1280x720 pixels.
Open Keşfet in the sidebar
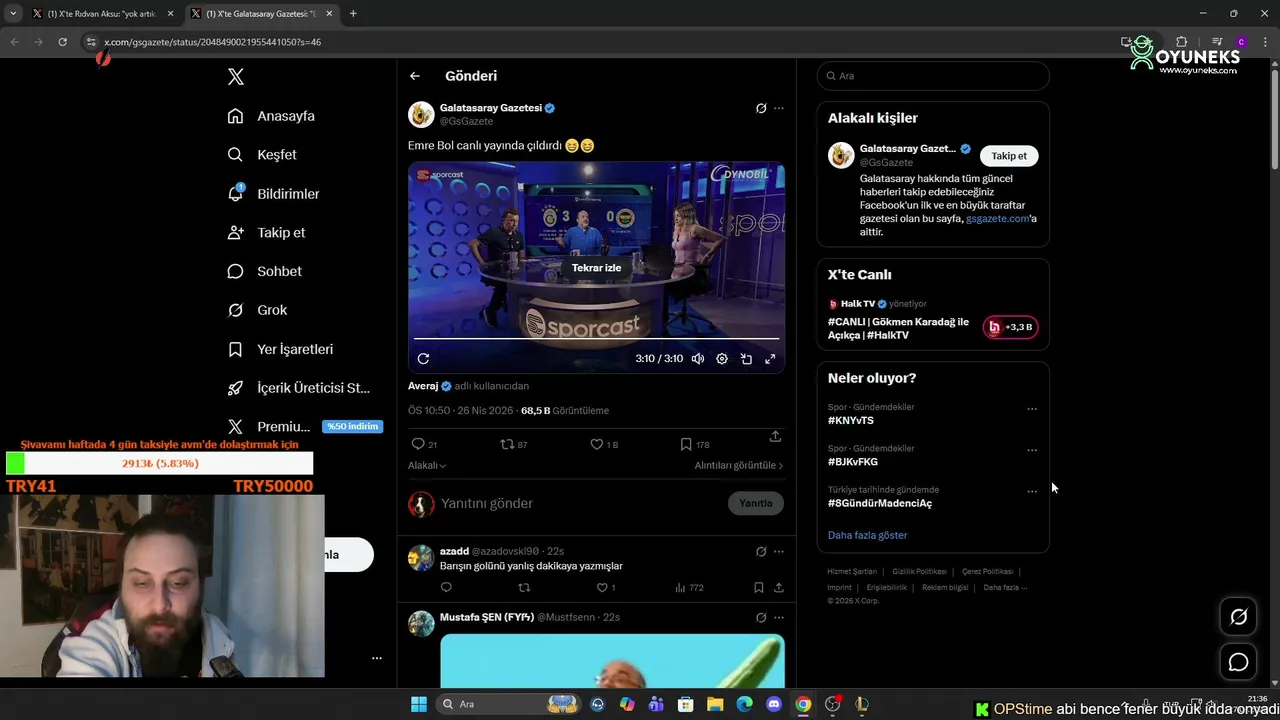[262, 155]
